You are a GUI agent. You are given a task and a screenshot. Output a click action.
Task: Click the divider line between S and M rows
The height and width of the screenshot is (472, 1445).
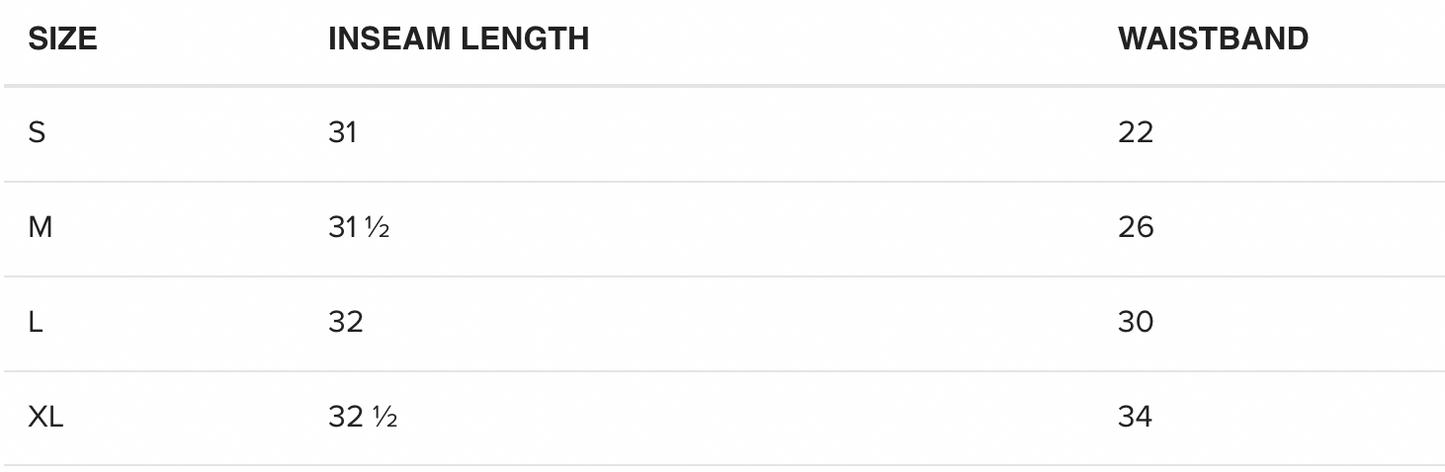click(x=722, y=182)
